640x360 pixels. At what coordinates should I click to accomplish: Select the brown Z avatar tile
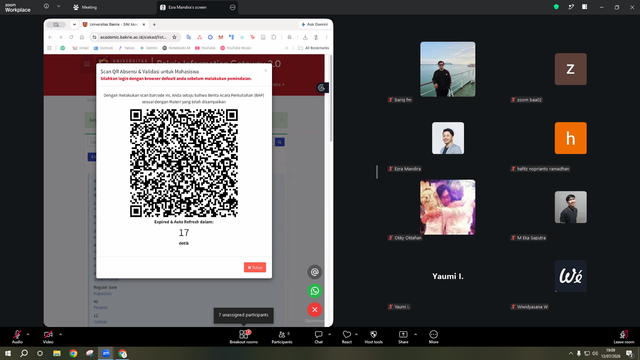click(x=571, y=69)
